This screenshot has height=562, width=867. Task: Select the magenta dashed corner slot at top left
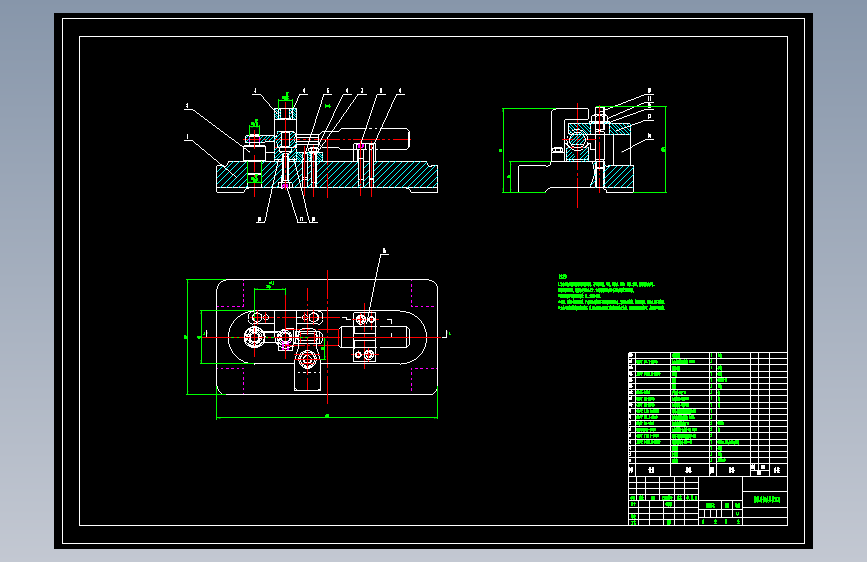(232, 294)
